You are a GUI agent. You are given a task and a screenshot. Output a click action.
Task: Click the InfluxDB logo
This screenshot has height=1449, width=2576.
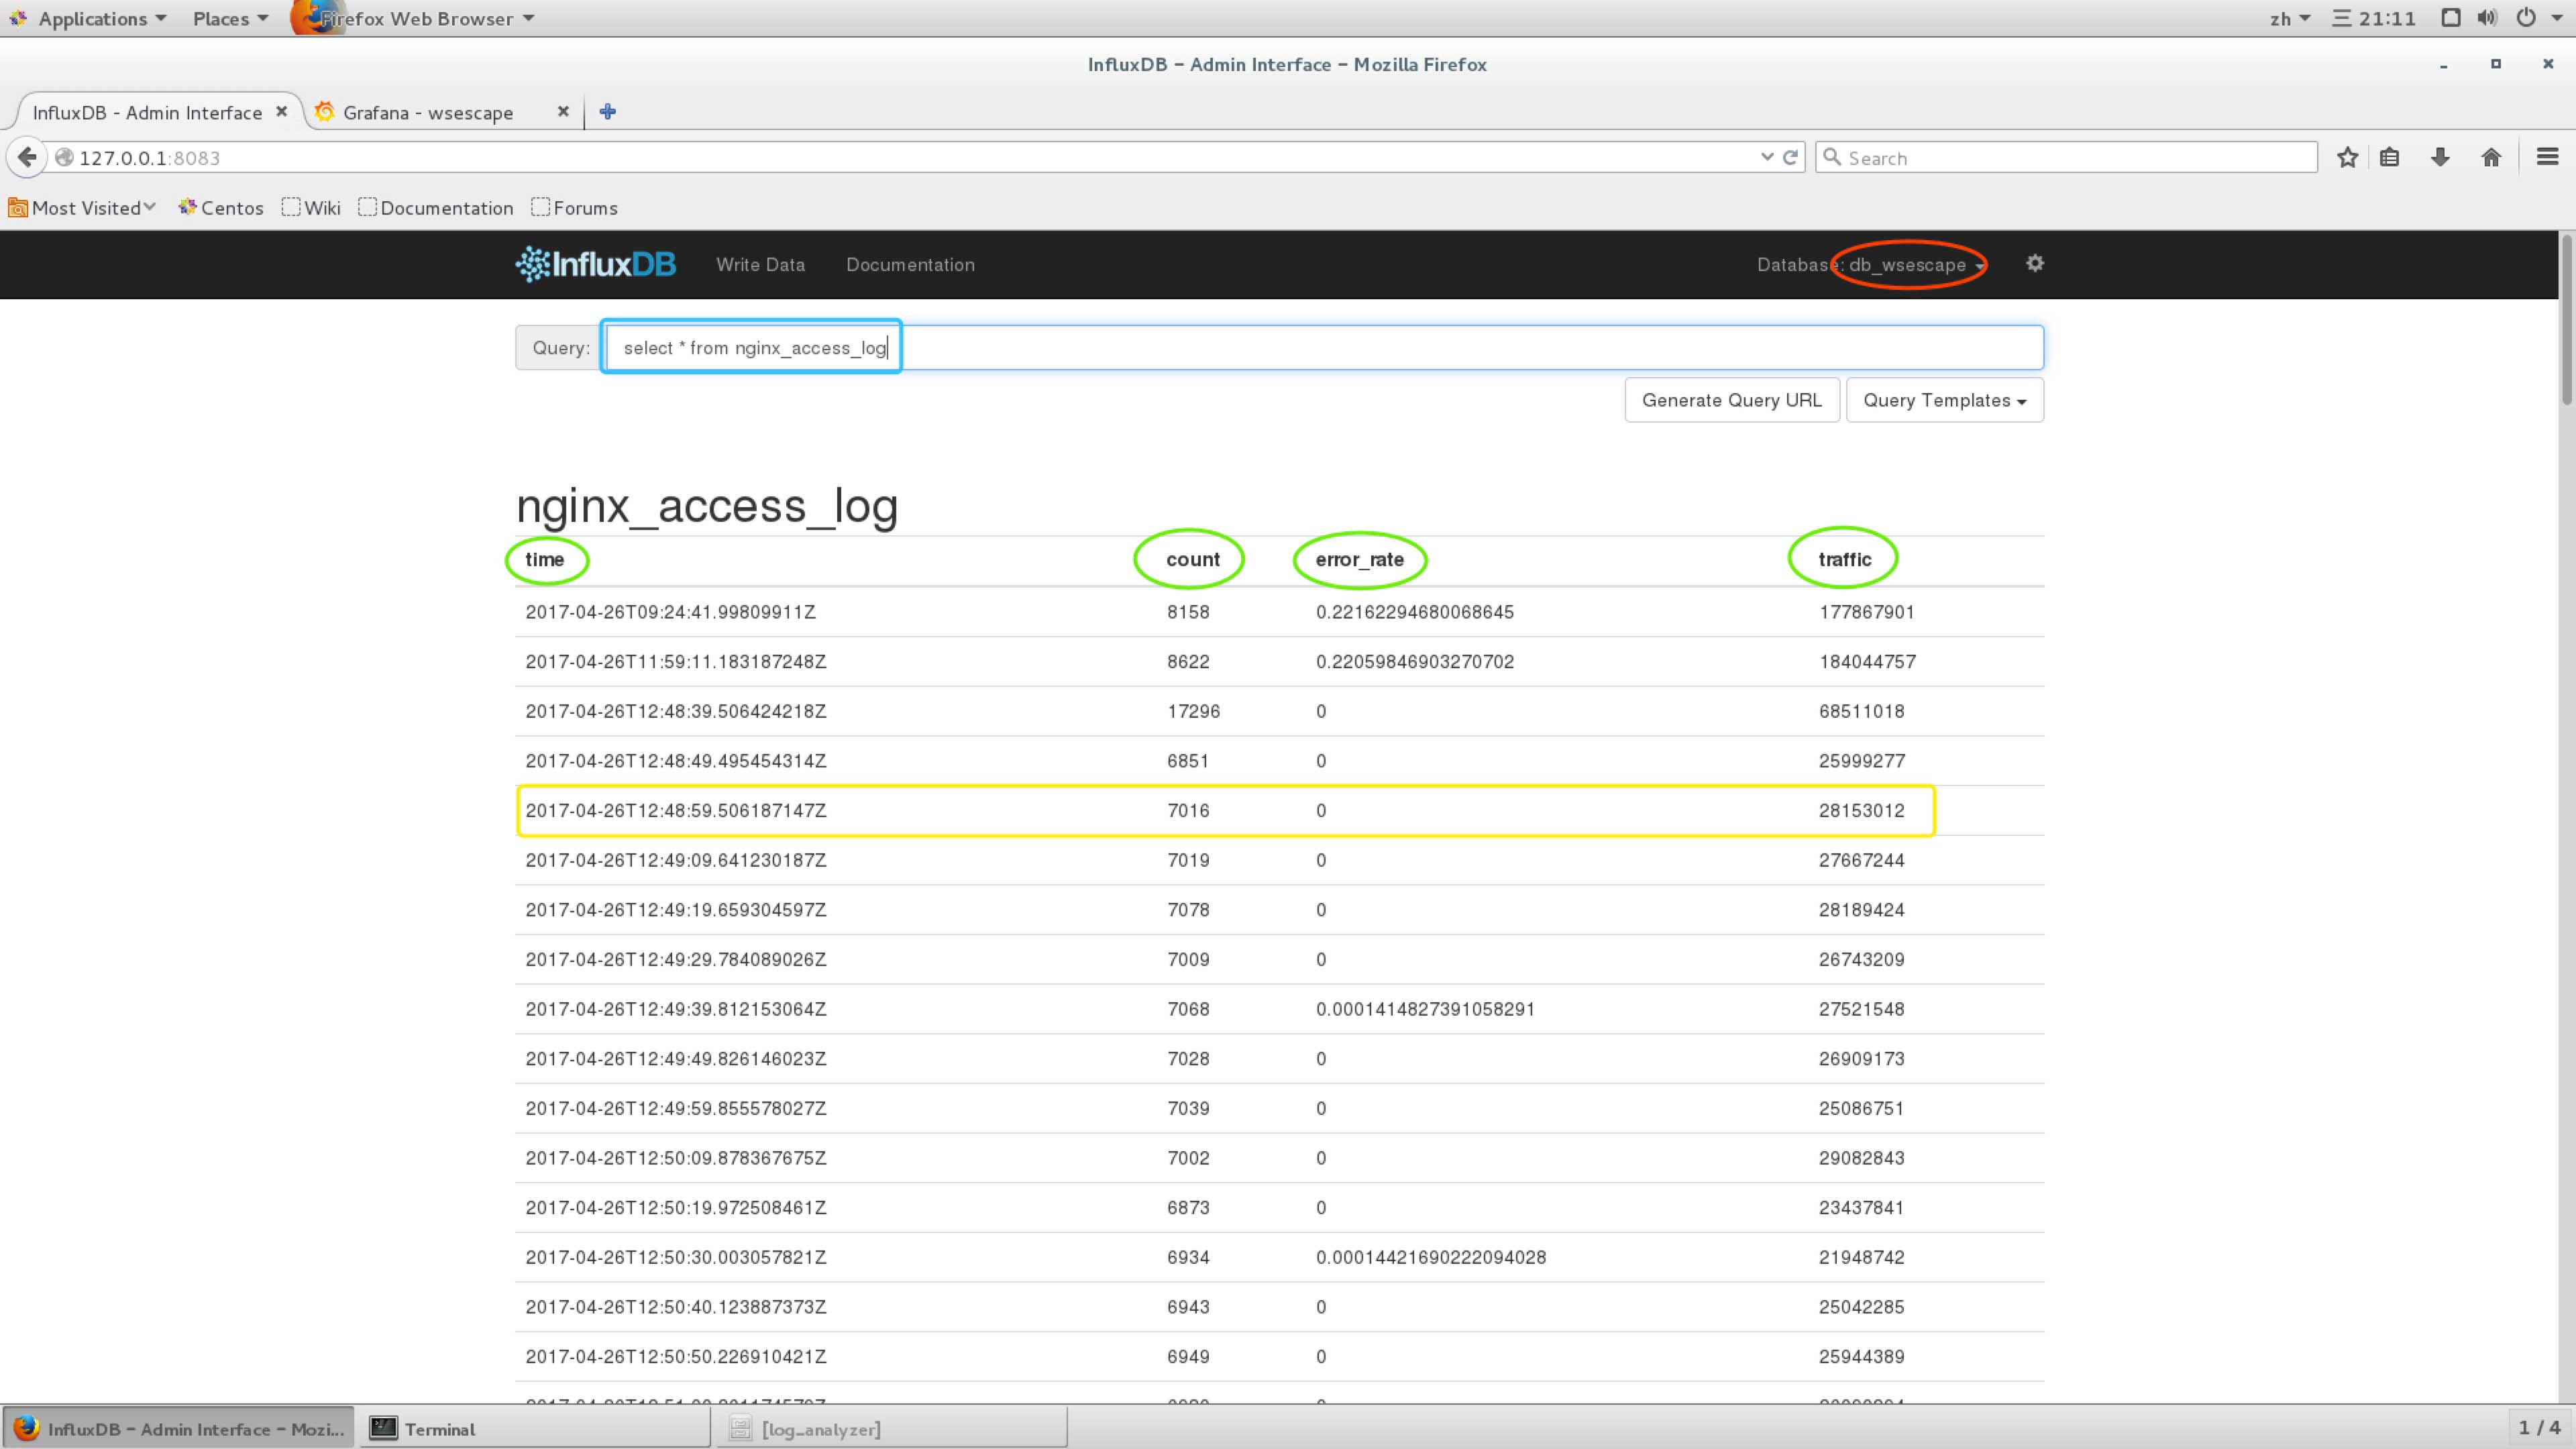pos(595,264)
